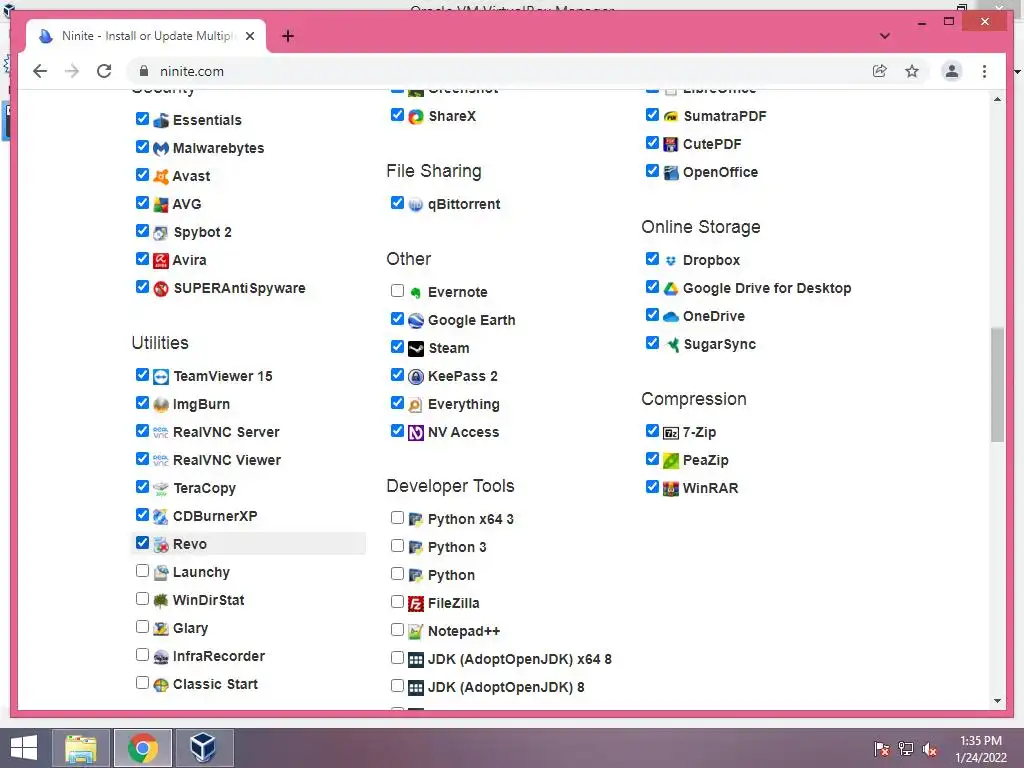Check the Classic Start checkbox
This screenshot has height=768, width=1024.
point(142,683)
